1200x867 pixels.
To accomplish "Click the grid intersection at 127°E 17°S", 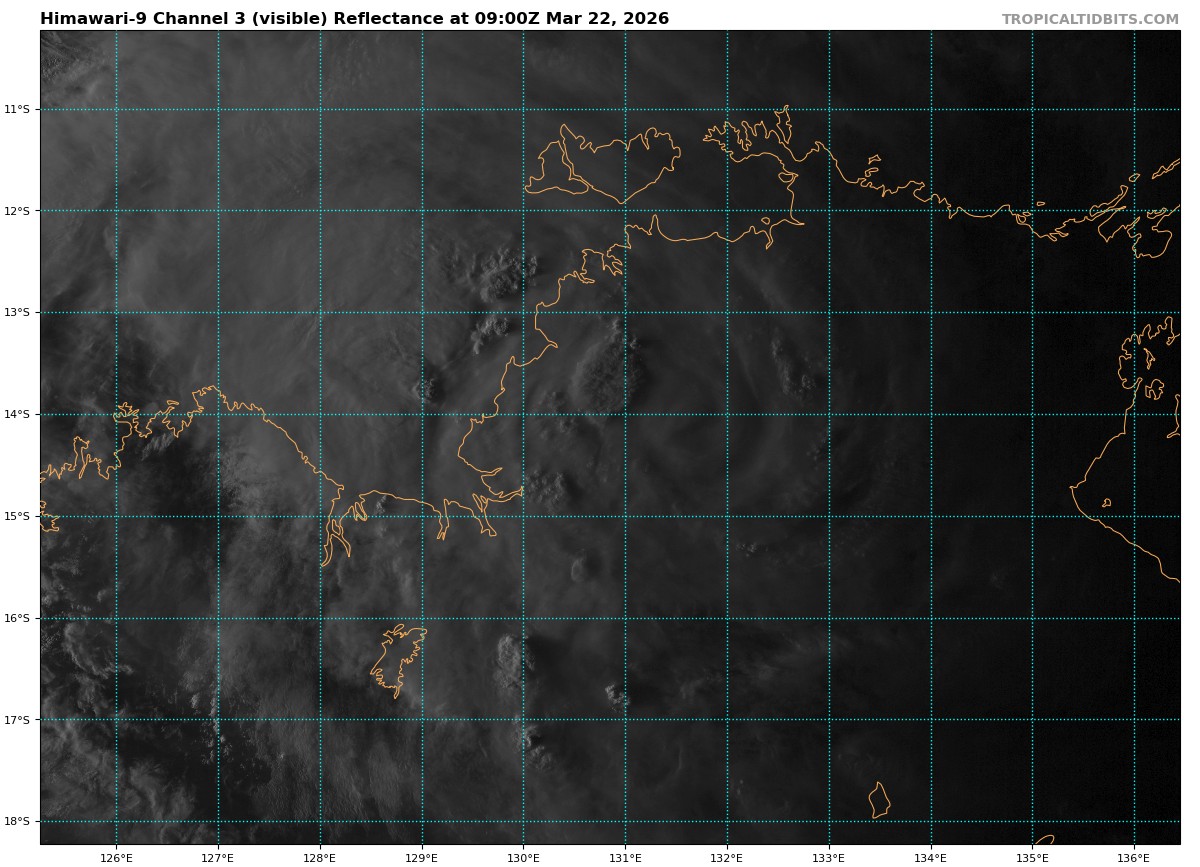I will [x=218, y=720].
